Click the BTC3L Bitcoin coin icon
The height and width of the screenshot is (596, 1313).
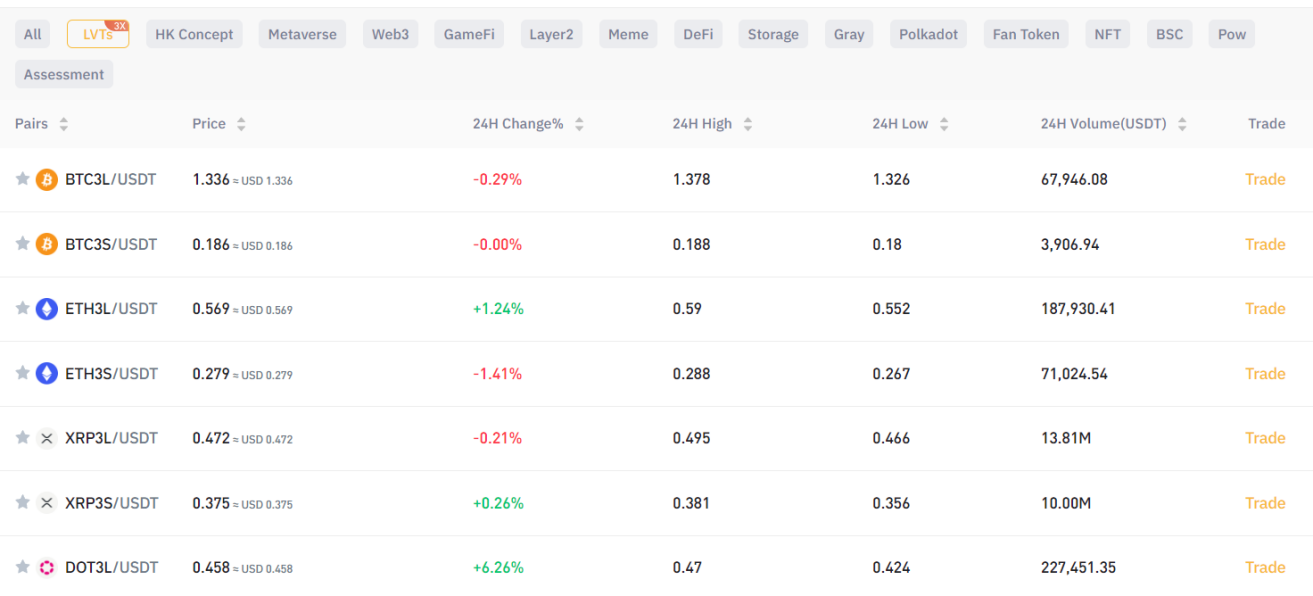[x=47, y=180]
